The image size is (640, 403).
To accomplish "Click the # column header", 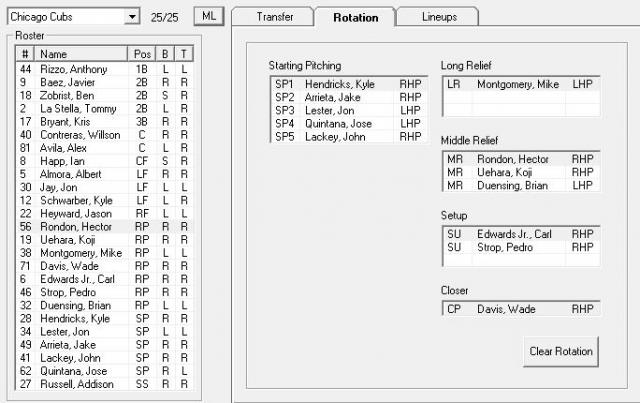I will (26, 53).
